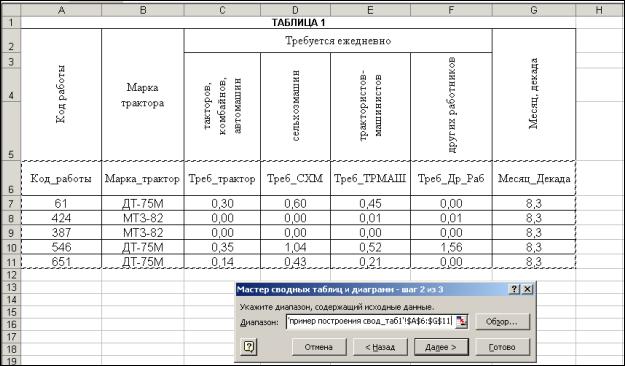This screenshot has width=625, height=366.
Task: Click the ТАБЛИЦА 1 title cell
Action: (x=298, y=23)
